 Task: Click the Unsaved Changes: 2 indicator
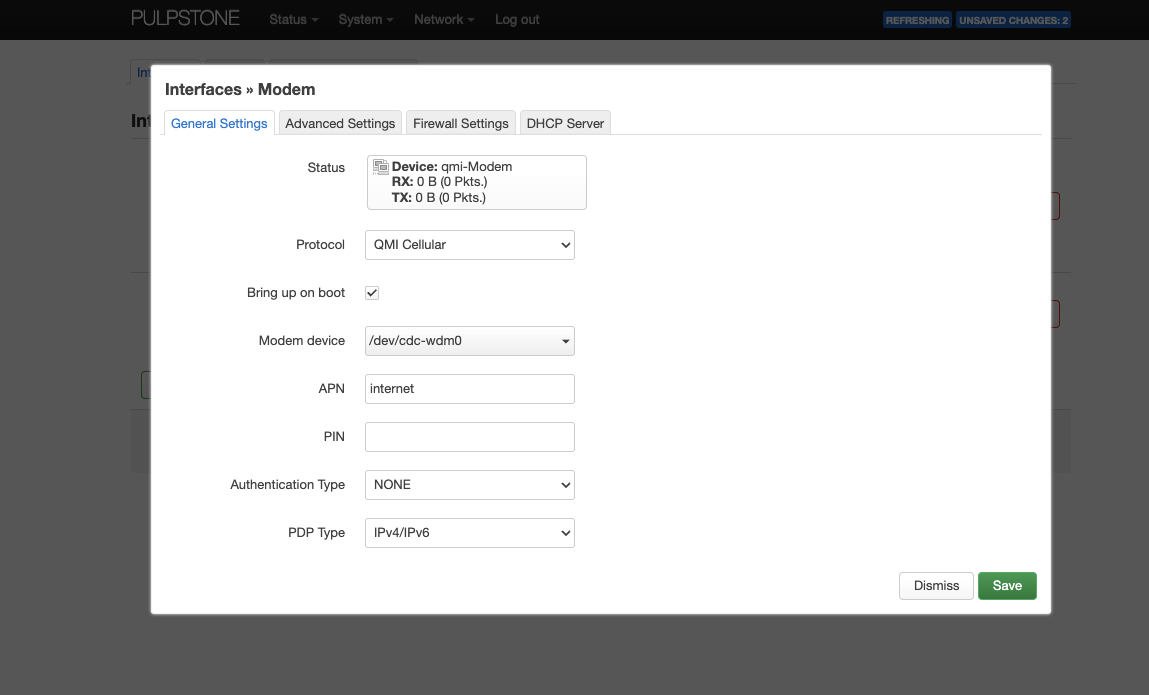(1013, 21)
